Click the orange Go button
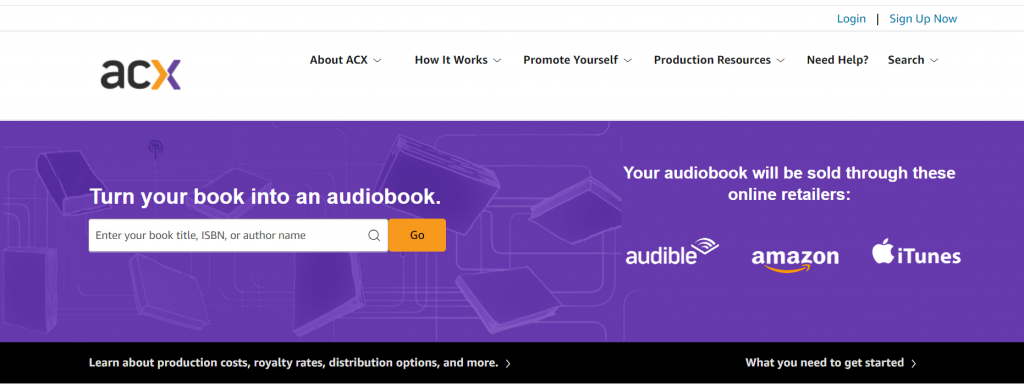 (x=417, y=235)
